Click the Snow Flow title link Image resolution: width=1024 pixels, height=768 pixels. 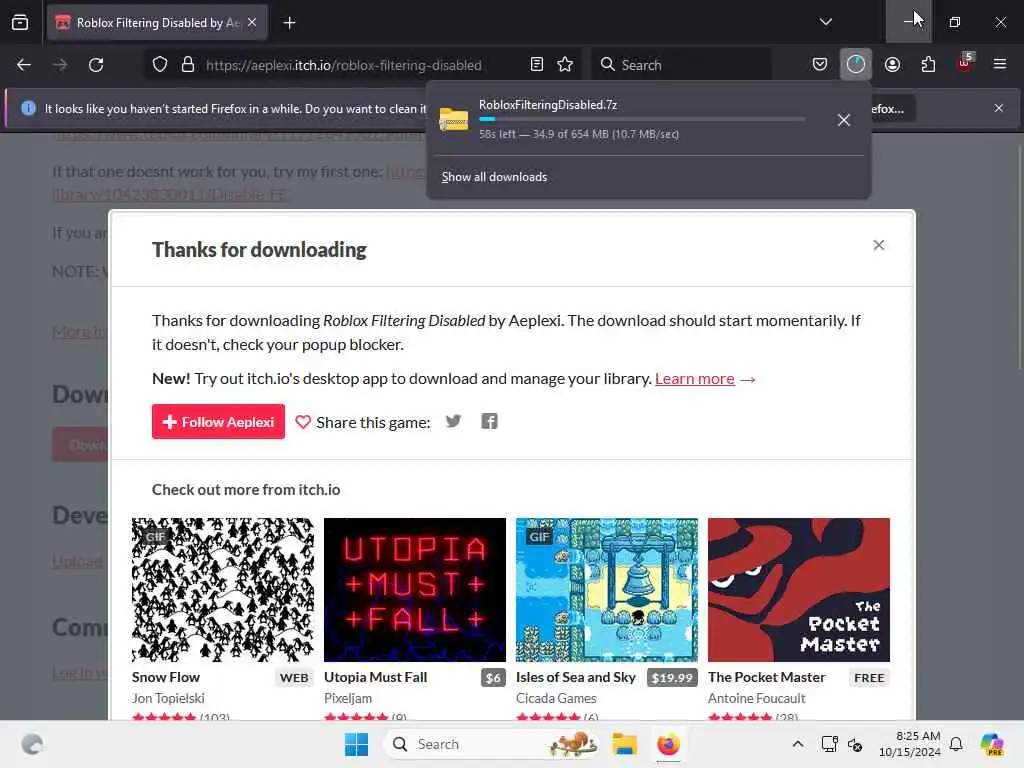pyautogui.click(x=166, y=677)
